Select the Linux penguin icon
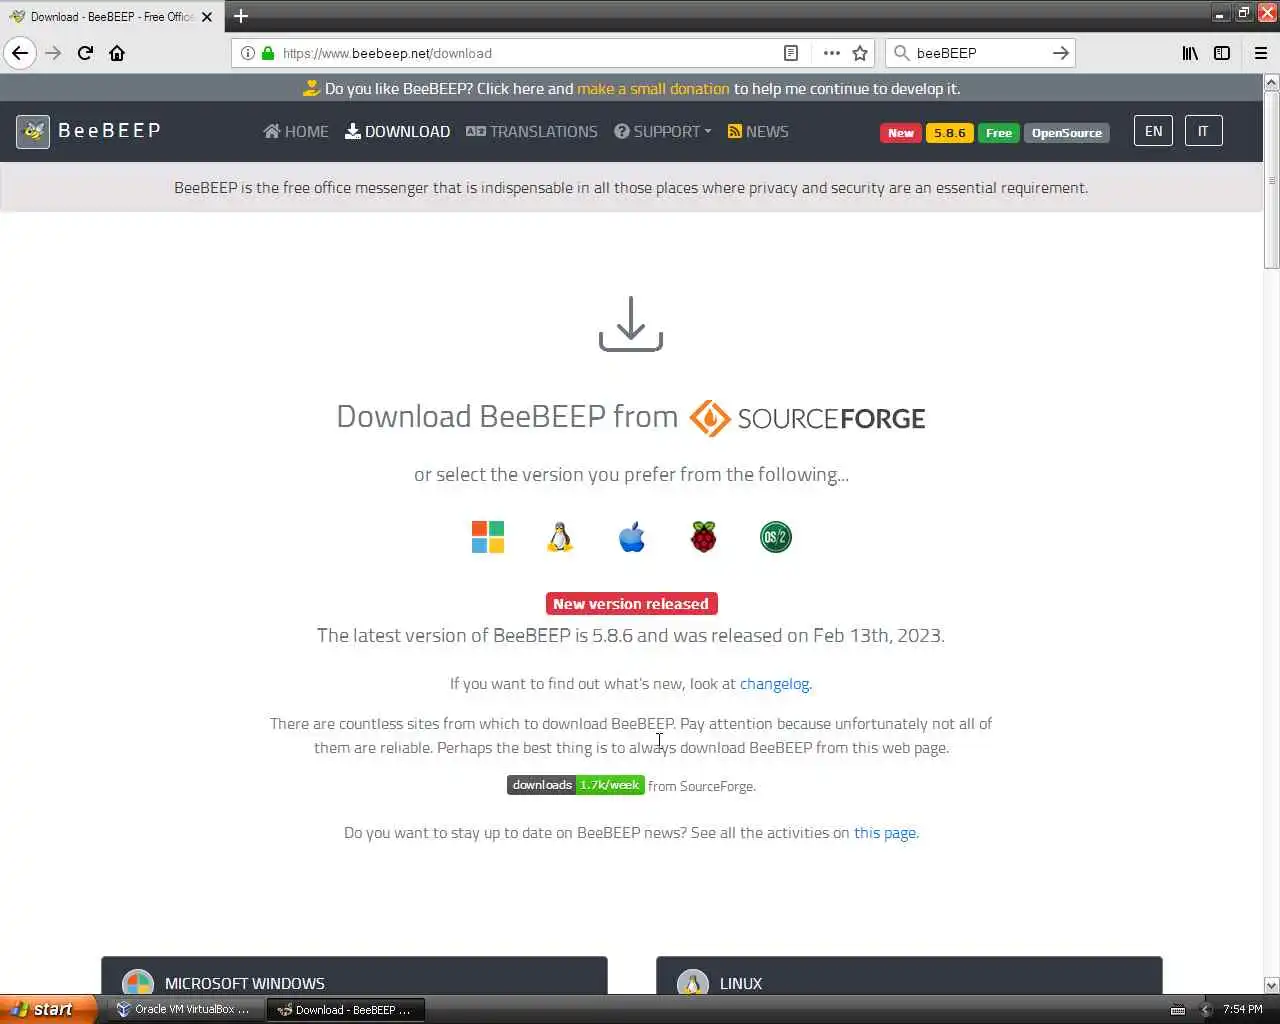Image resolution: width=1280 pixels, height=1024 pixels. [x=560, y=537]
